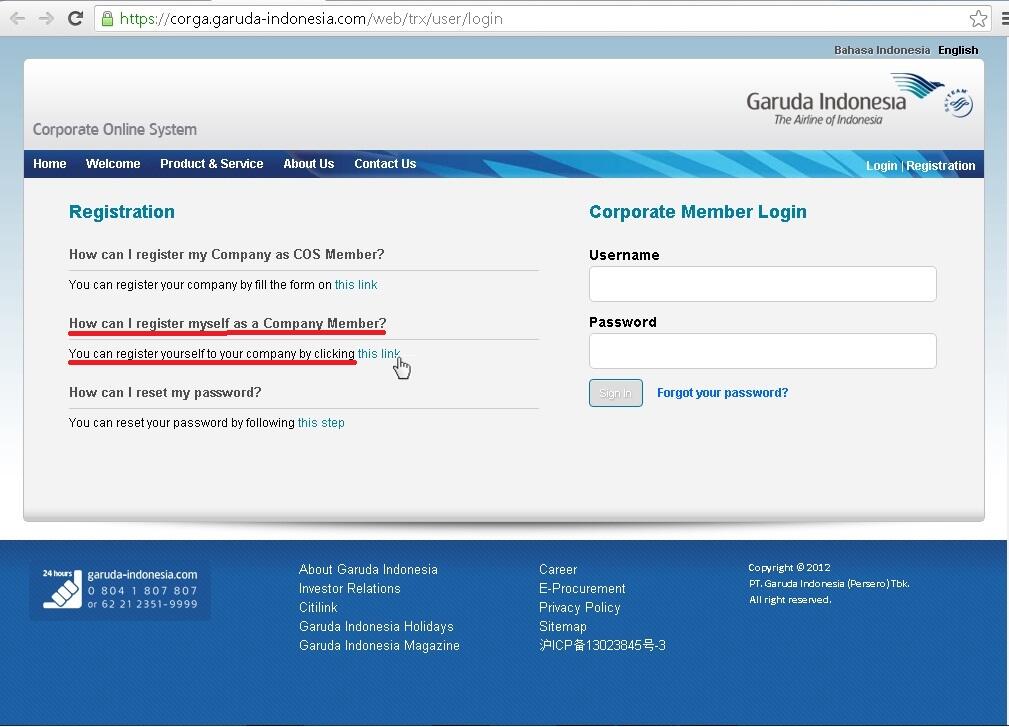Visit the Citilink footer link

click(318, 607)
